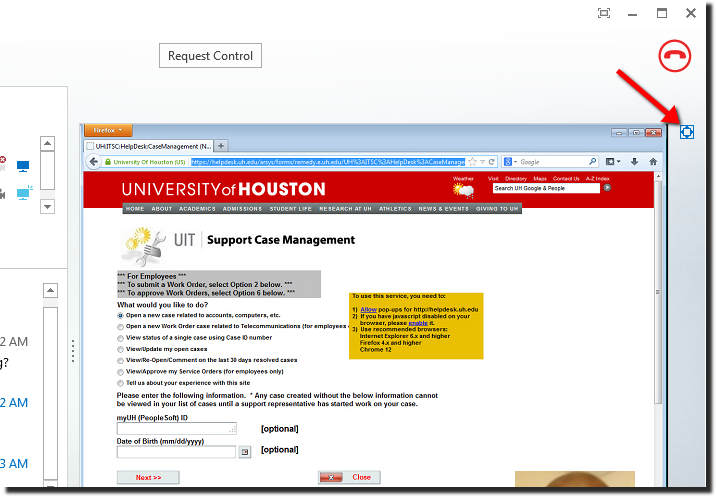Hang up with the red phone icon
The image size is (716, 496).
pyautogui.click(x=675, y=55)
